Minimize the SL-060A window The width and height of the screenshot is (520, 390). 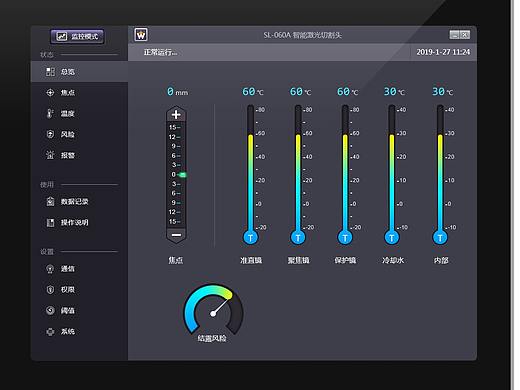[454, 35]
